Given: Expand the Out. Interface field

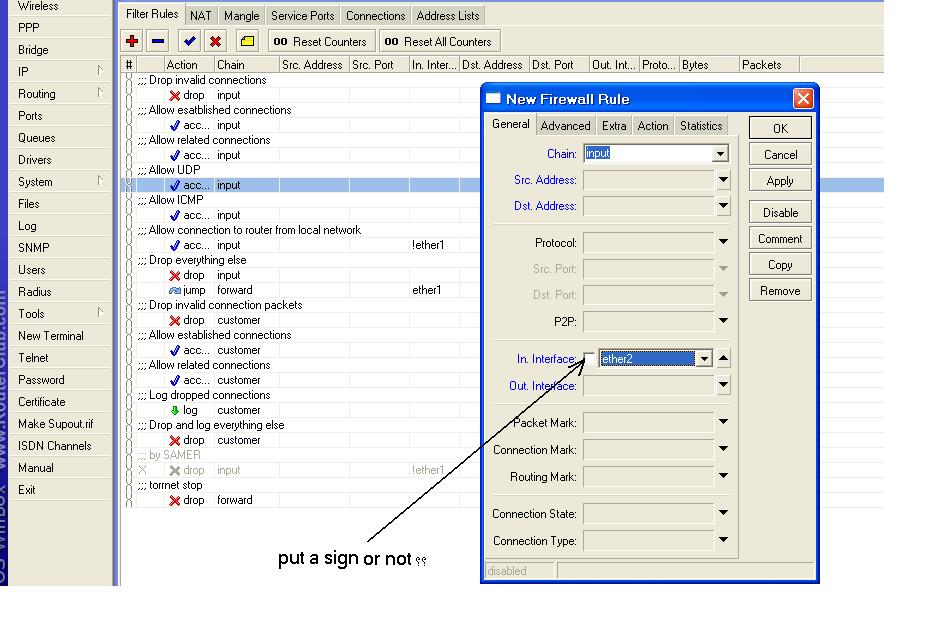Looking at the screenshot, I should click(x=723, y=385).
